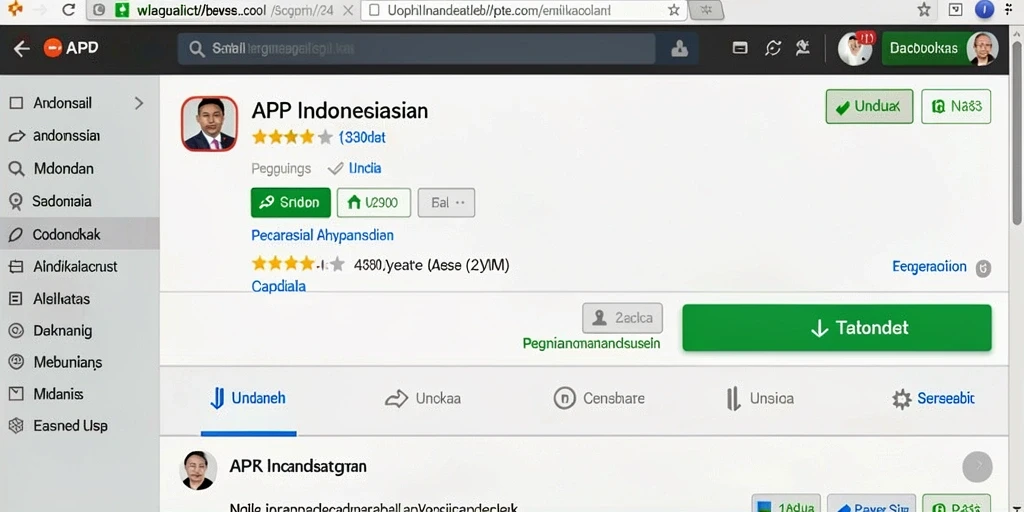
Task: Click the Dacbookas account button
Action: (x=939, y=48)
